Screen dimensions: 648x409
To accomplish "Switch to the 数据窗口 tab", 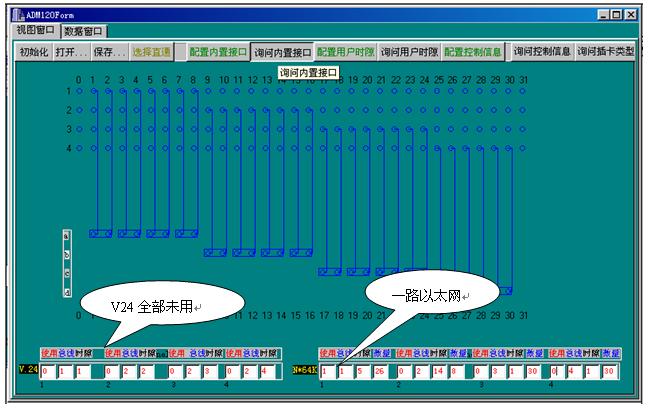I will click(83, 31).
